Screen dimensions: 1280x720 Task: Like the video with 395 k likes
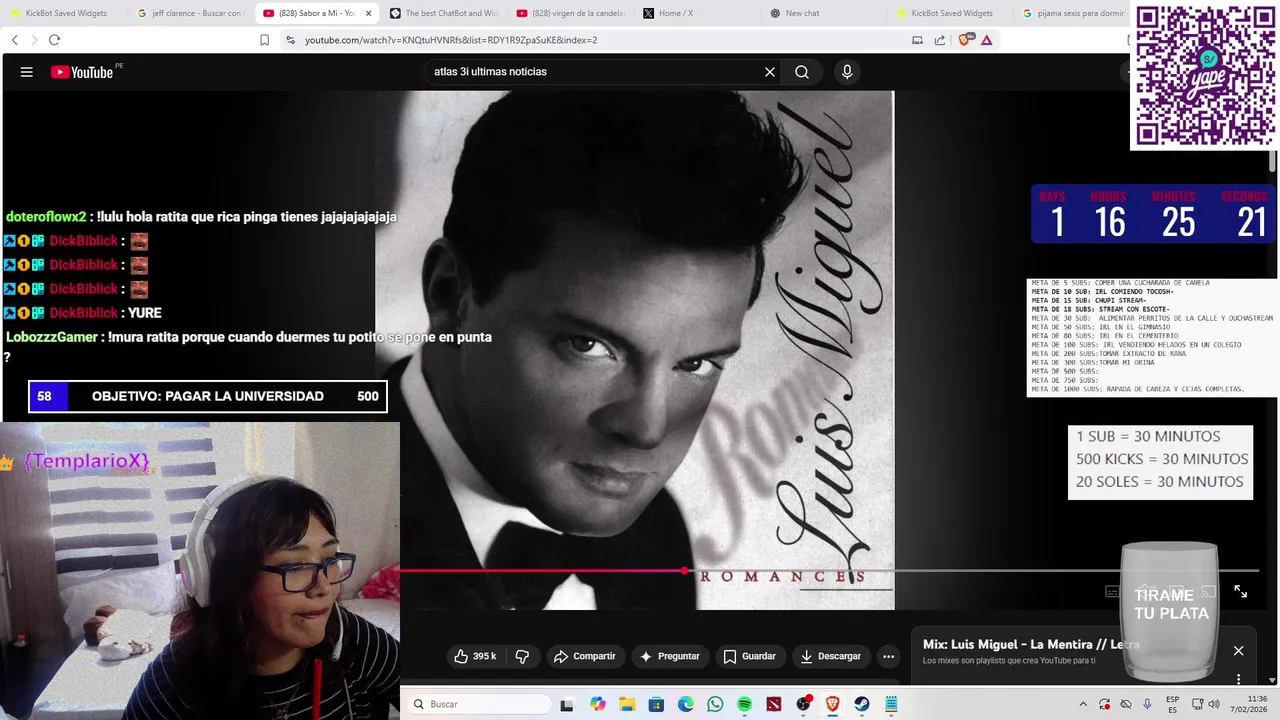pyautogui.click(x=475, y=656)
